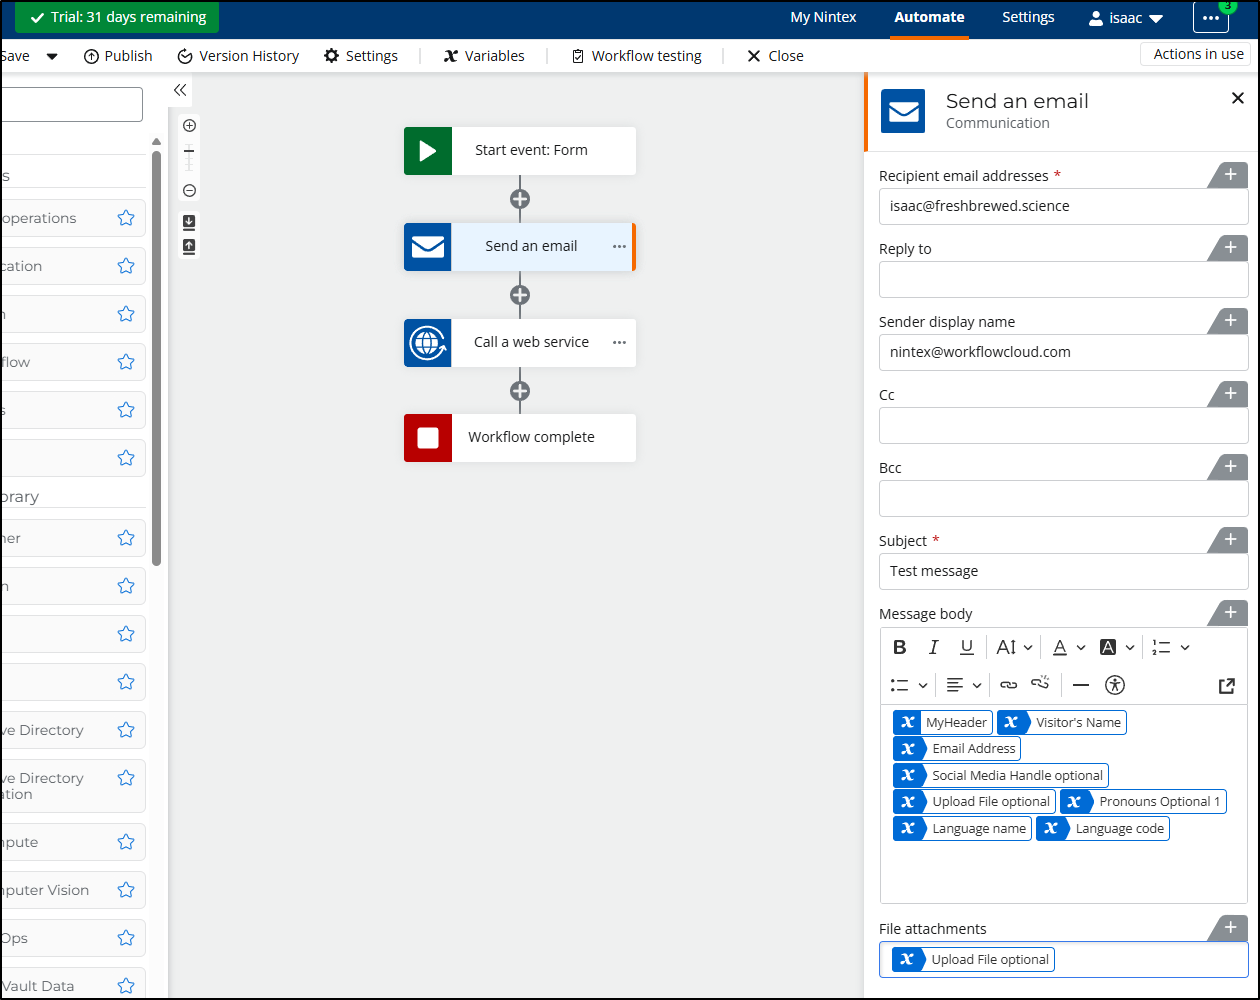Insert a variable into the Cc field
This screenshot has width=1260, height=1000.
click(1229, 394)
